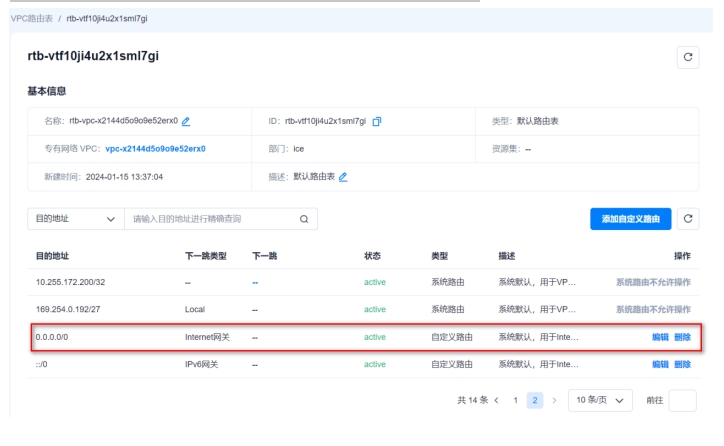Go to previous page arrow
724x446 pixels.
pos(497,400)
